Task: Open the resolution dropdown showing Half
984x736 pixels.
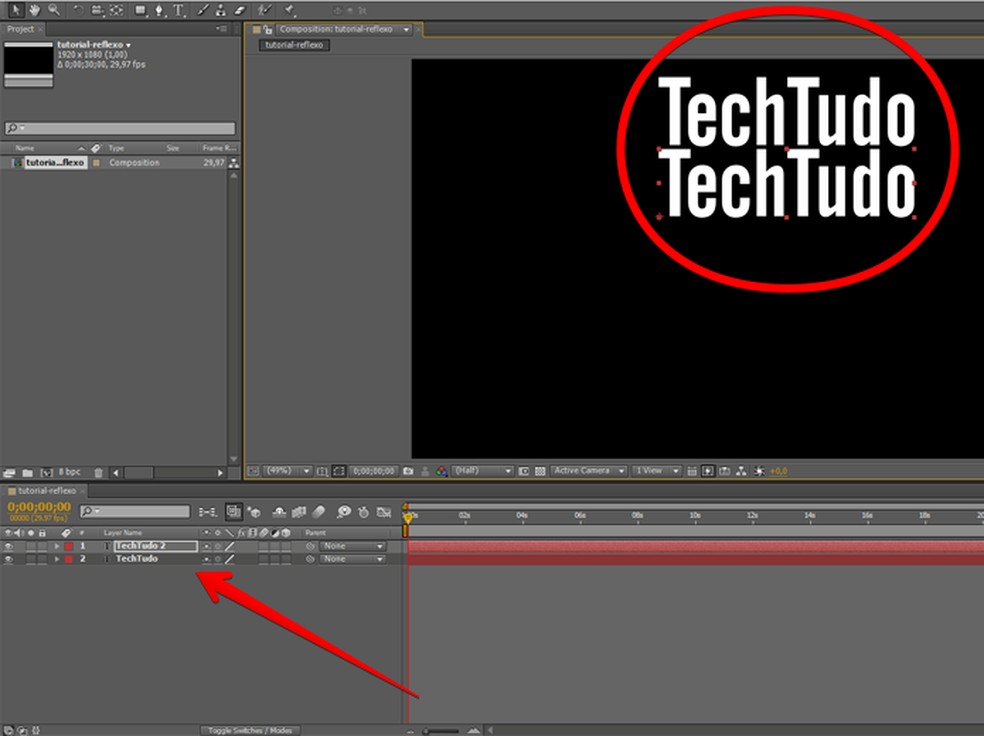Action: (x=483, y=471)
